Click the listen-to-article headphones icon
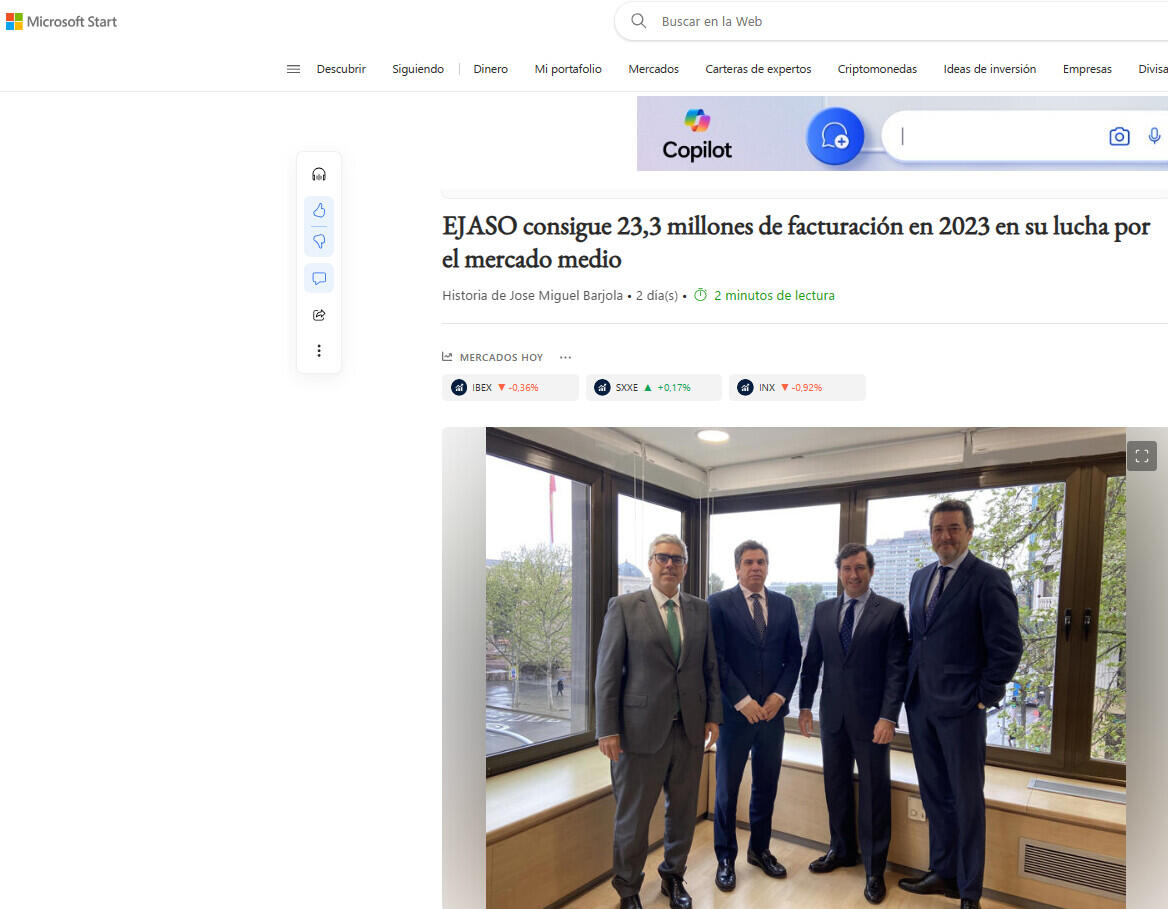The image size is (1168, 909). 319,174
